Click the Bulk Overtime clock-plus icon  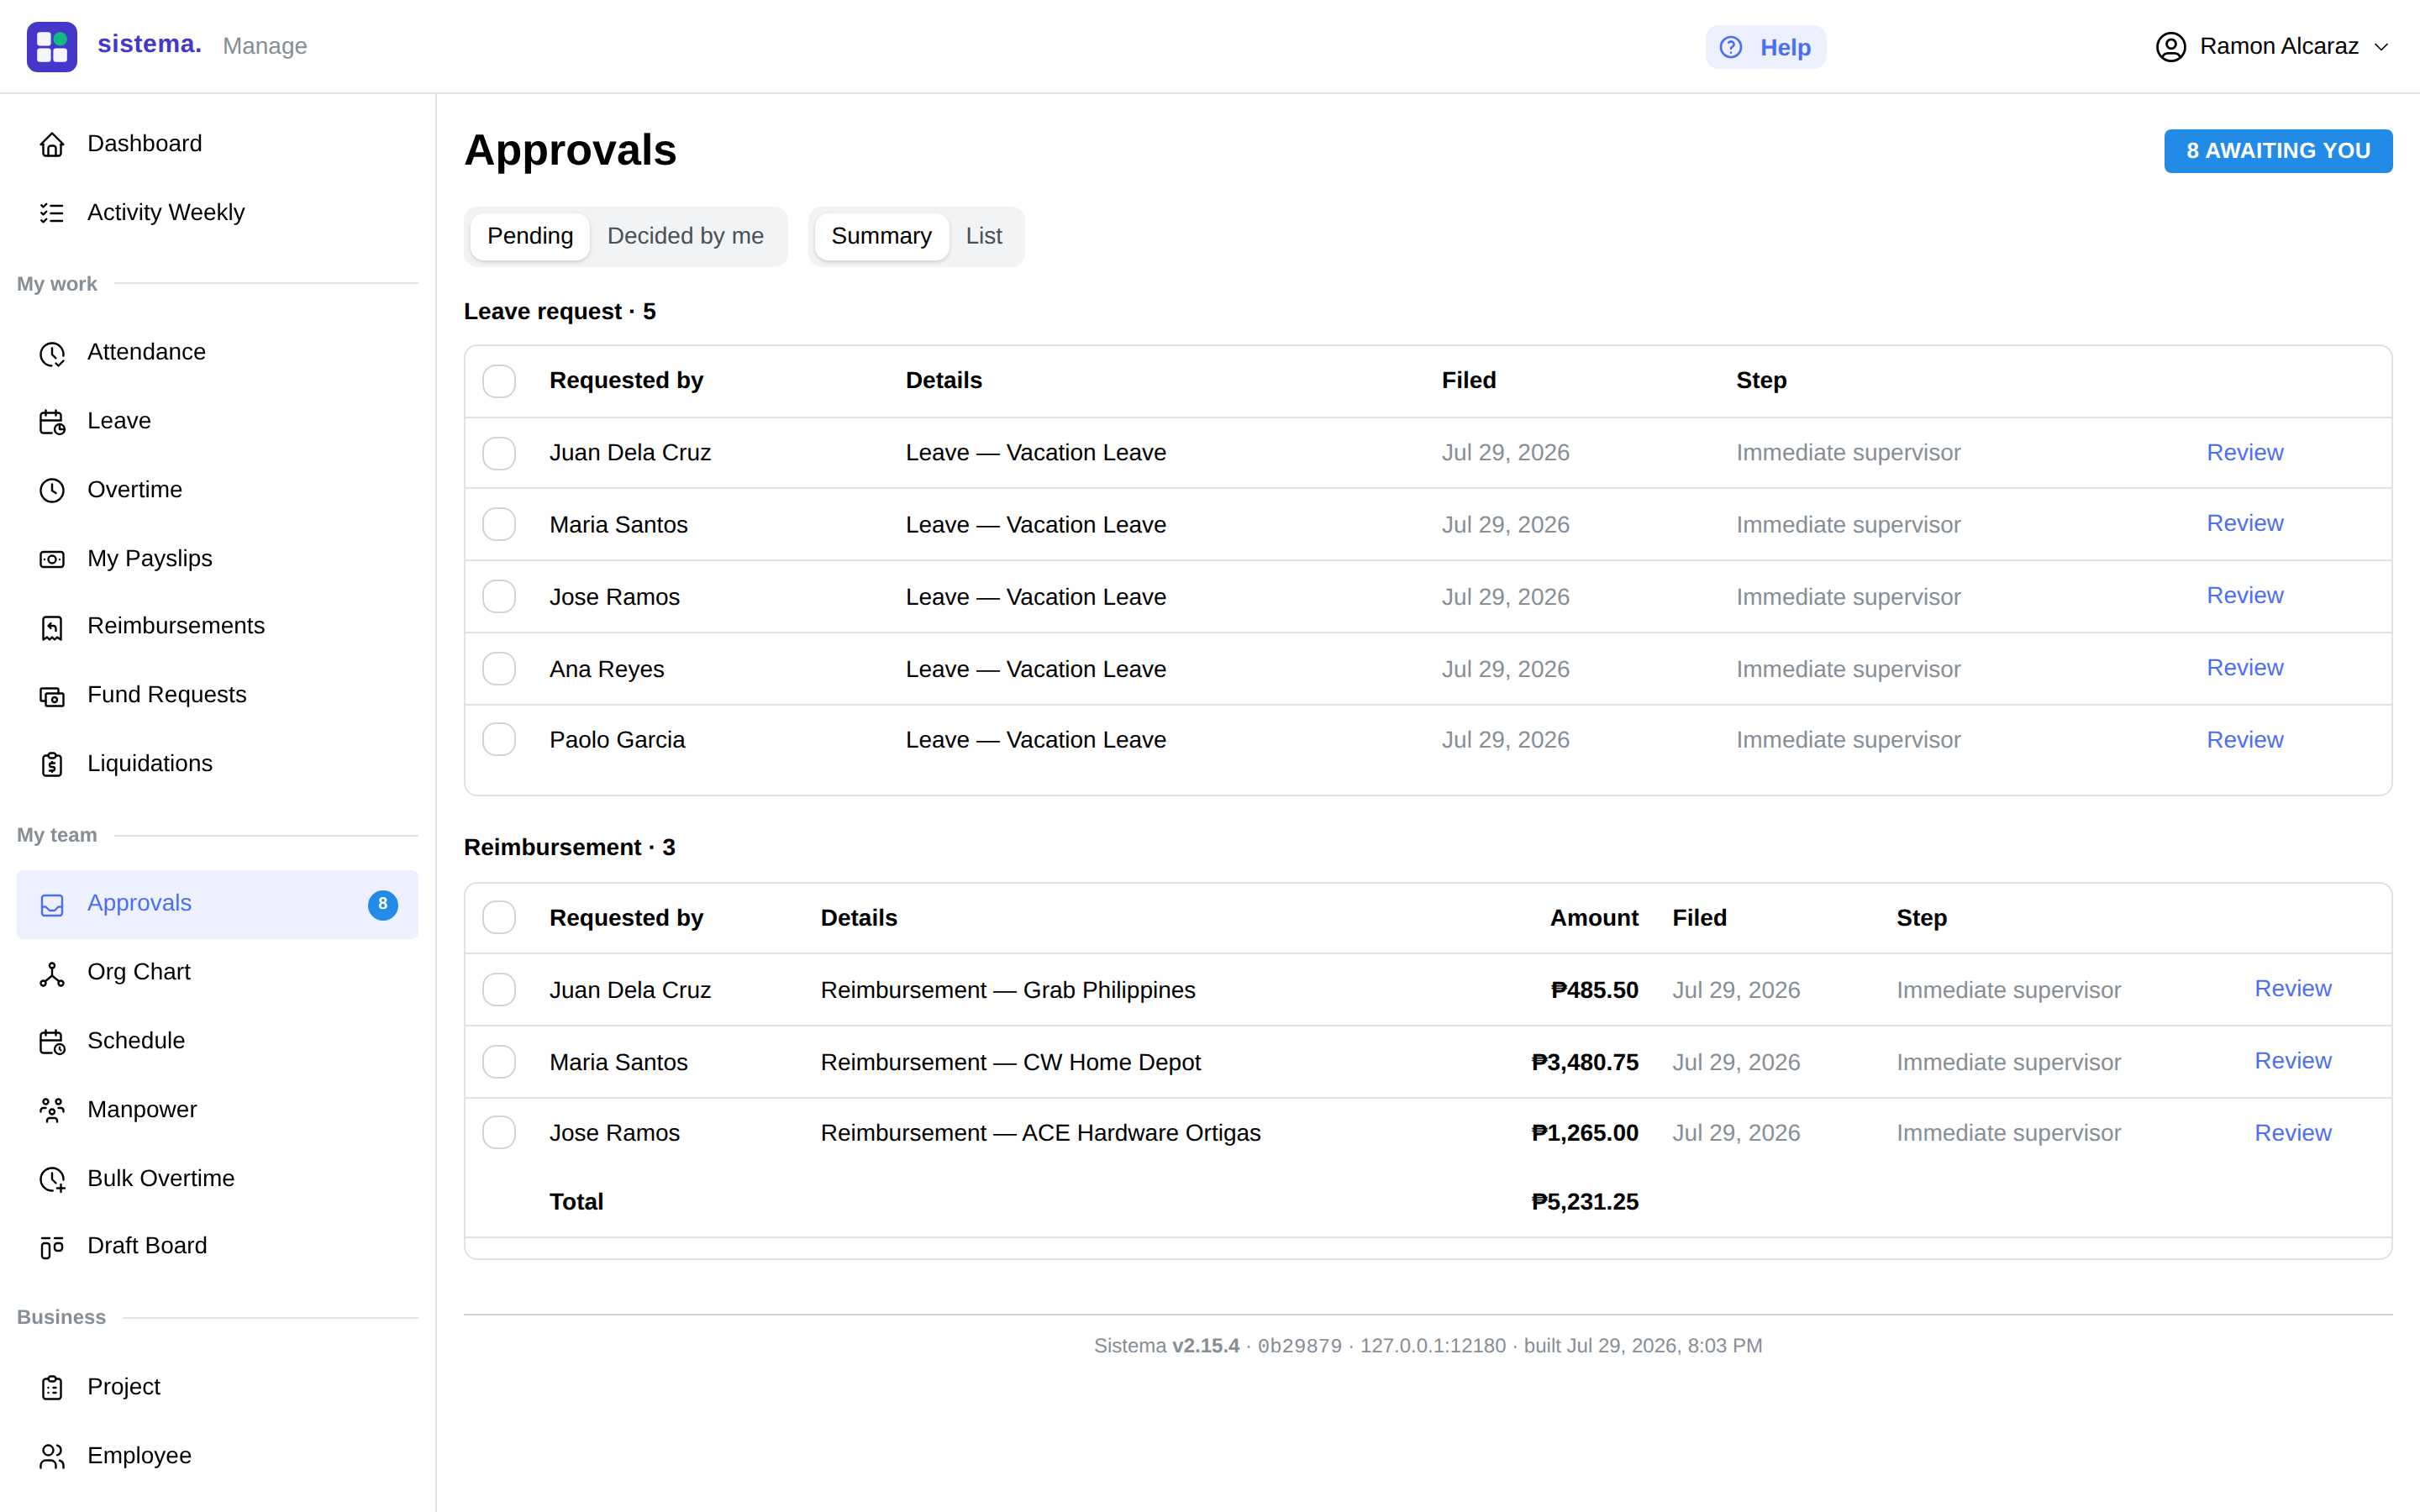coord(52,1179)
